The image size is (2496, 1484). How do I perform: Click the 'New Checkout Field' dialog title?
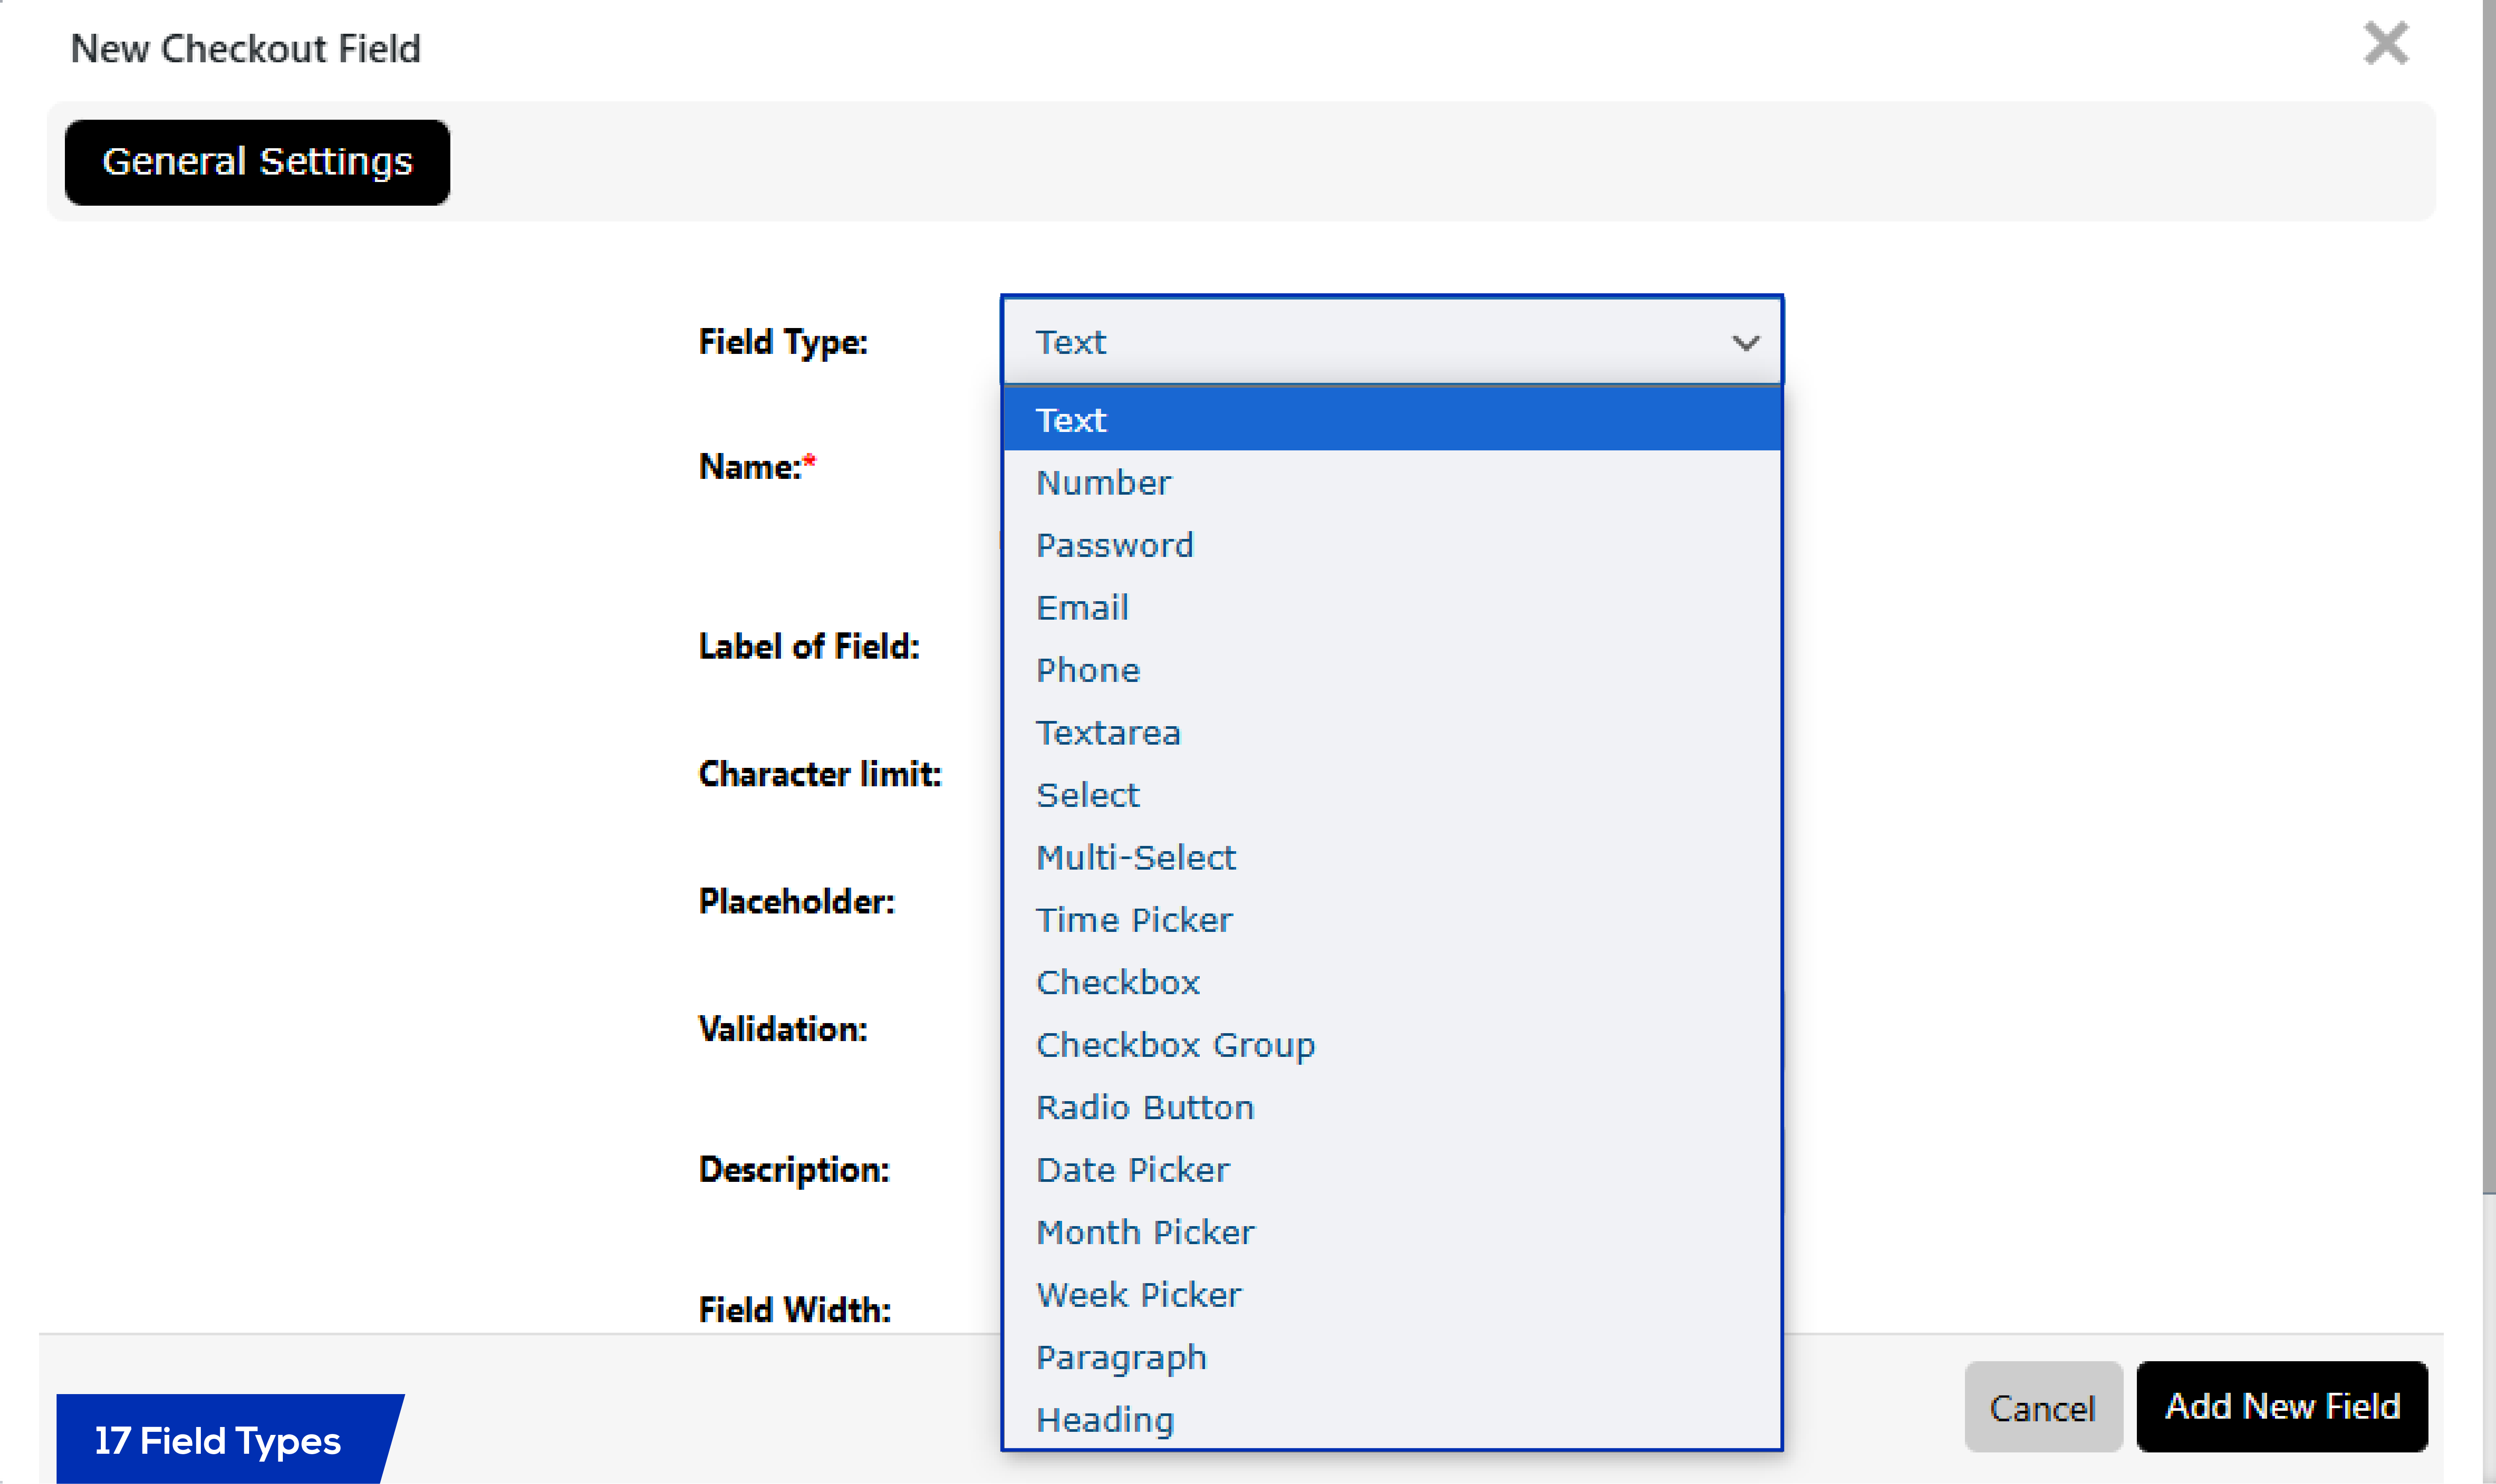click(x=246, y=49)
